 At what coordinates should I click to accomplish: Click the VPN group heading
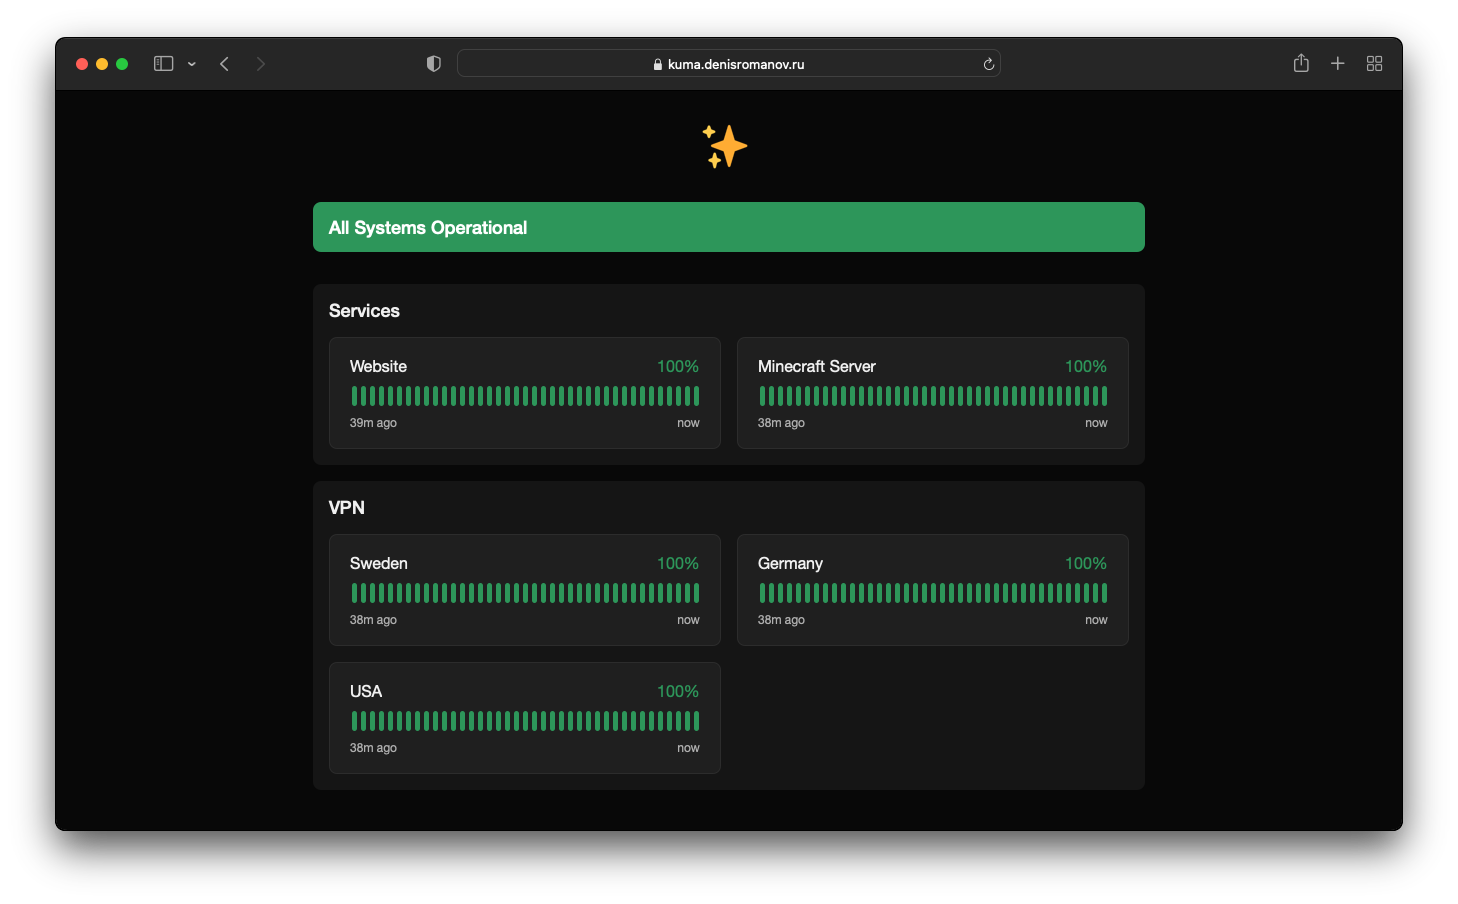pyautogui.click(x=347, y=508)
